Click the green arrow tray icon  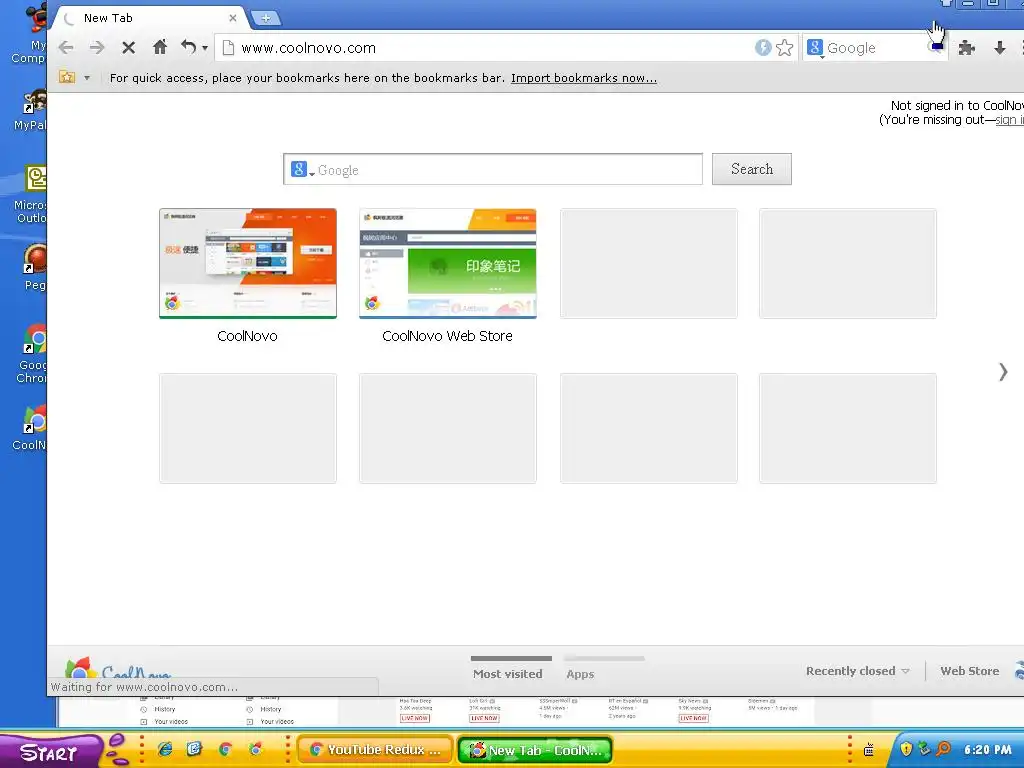coord(924,749)
